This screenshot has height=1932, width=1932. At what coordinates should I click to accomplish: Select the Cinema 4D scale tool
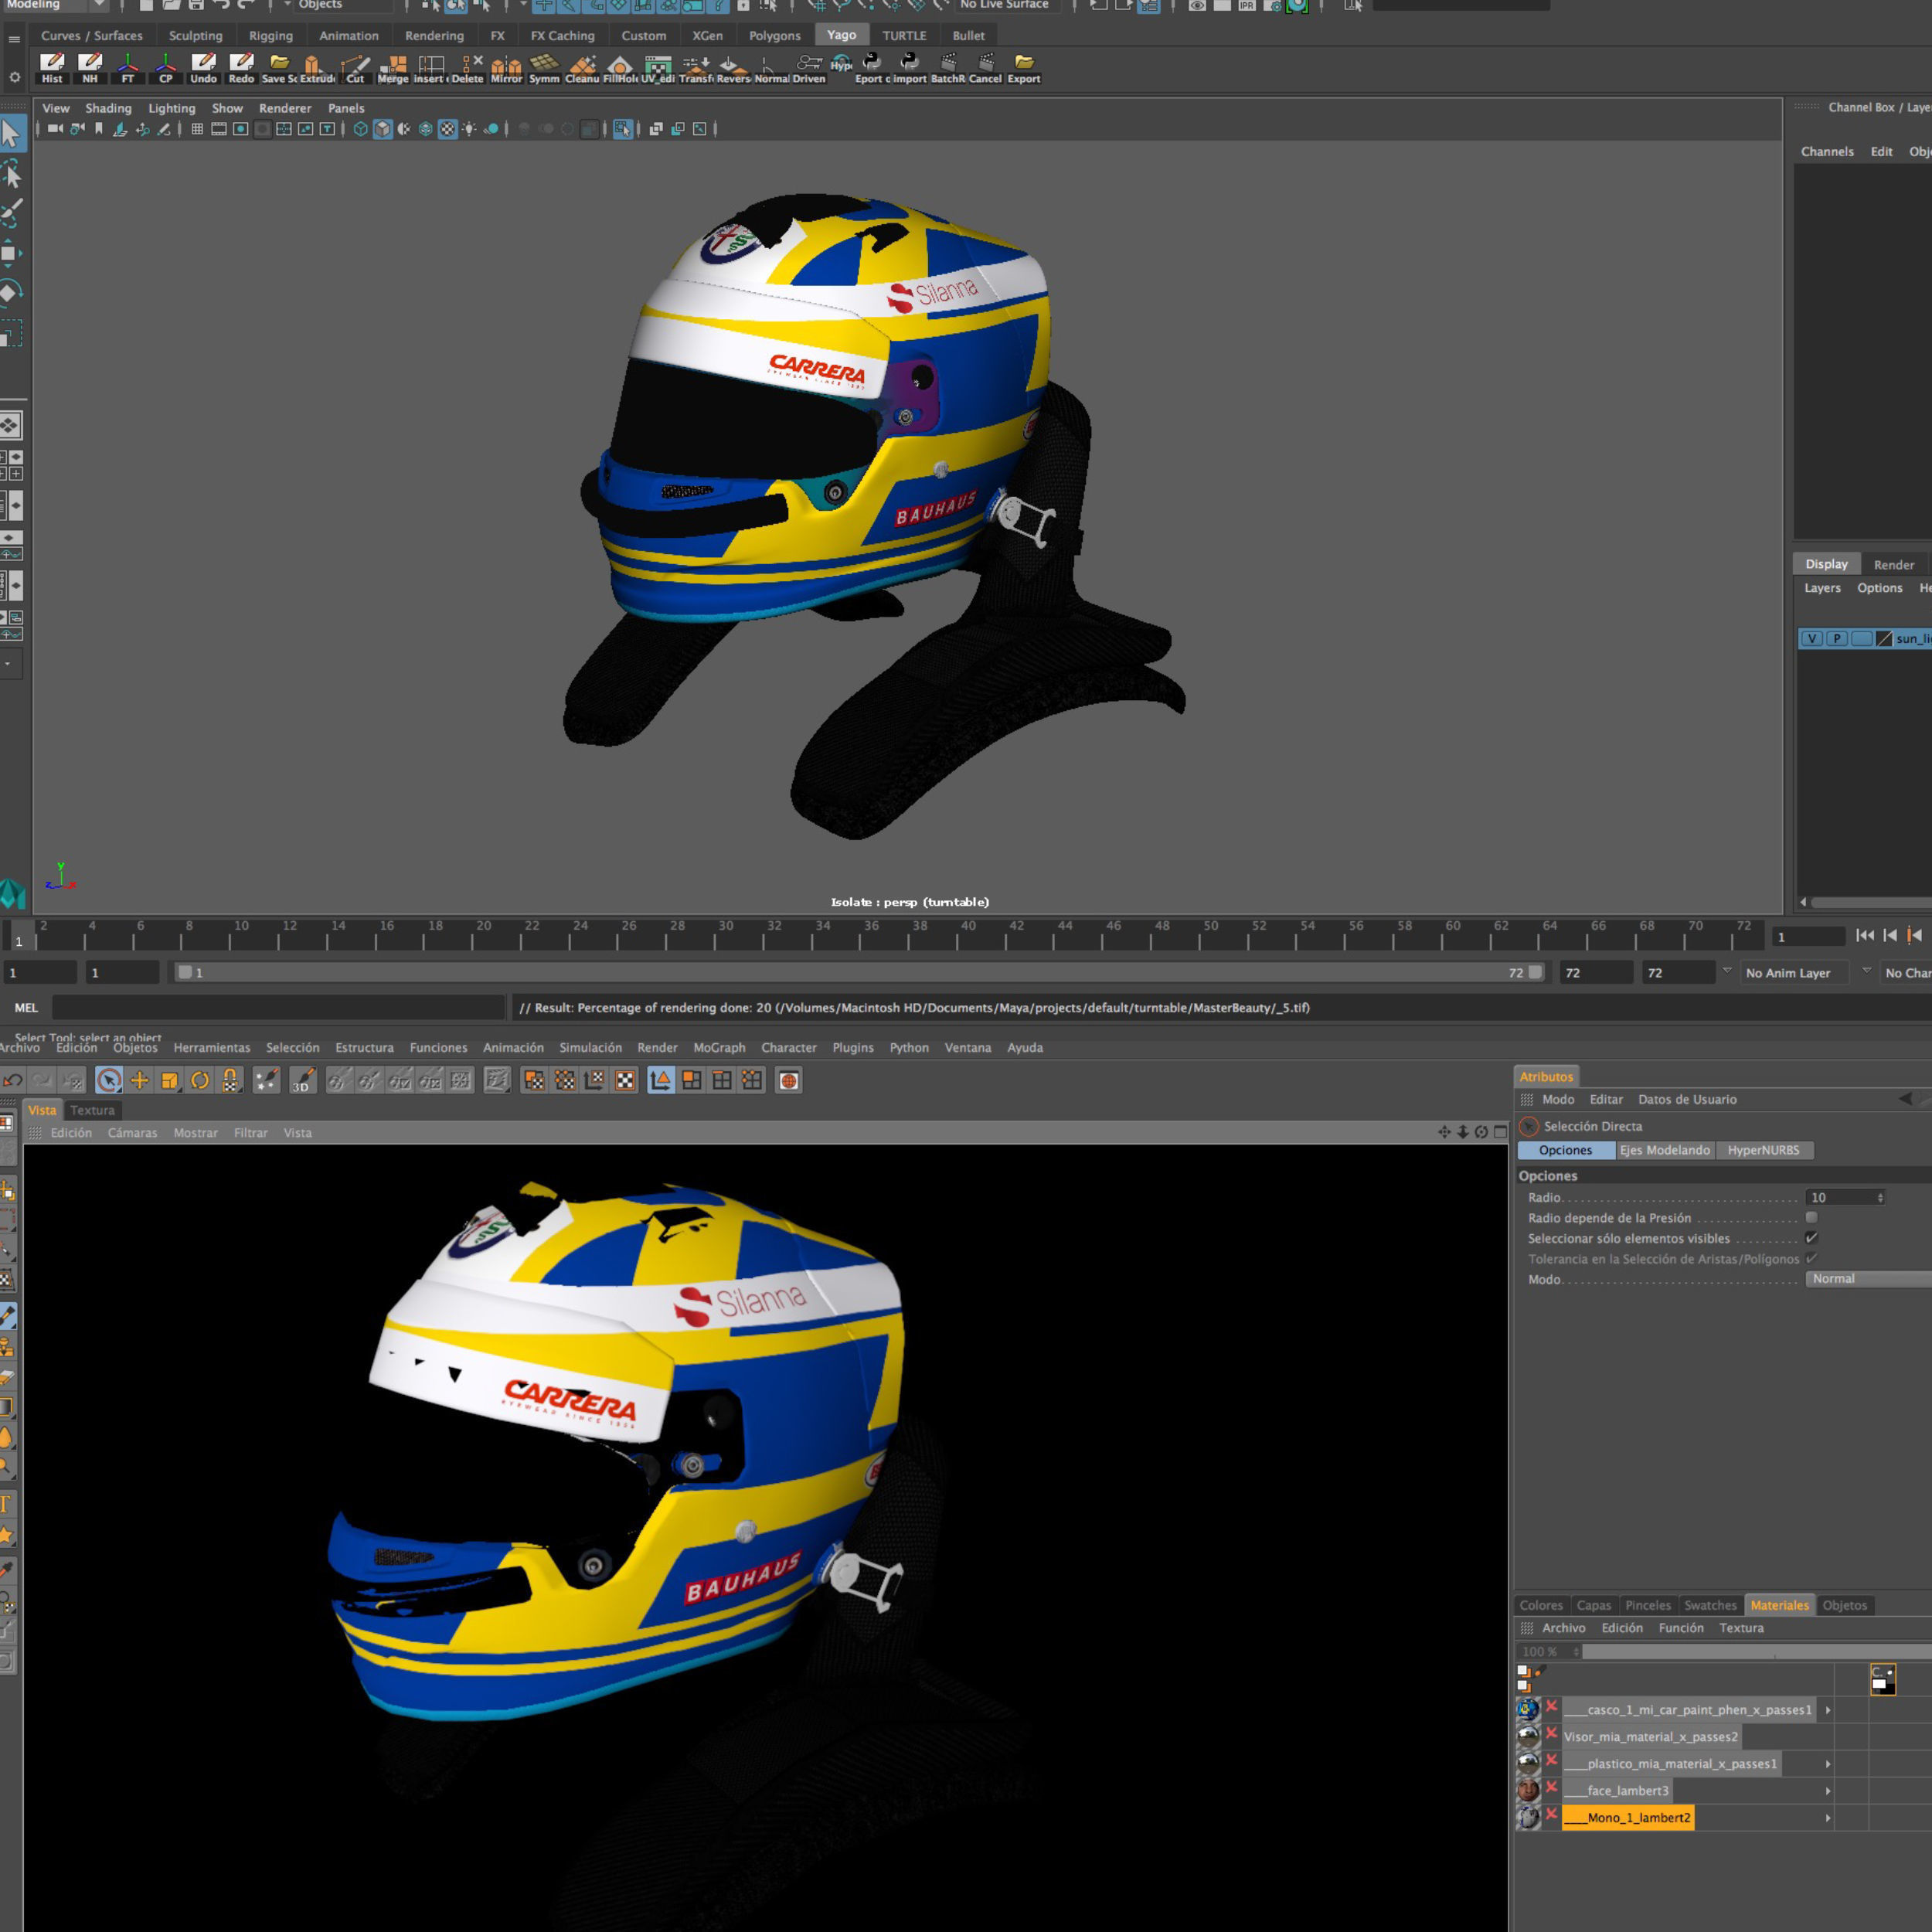click(x=170, y=1080)
